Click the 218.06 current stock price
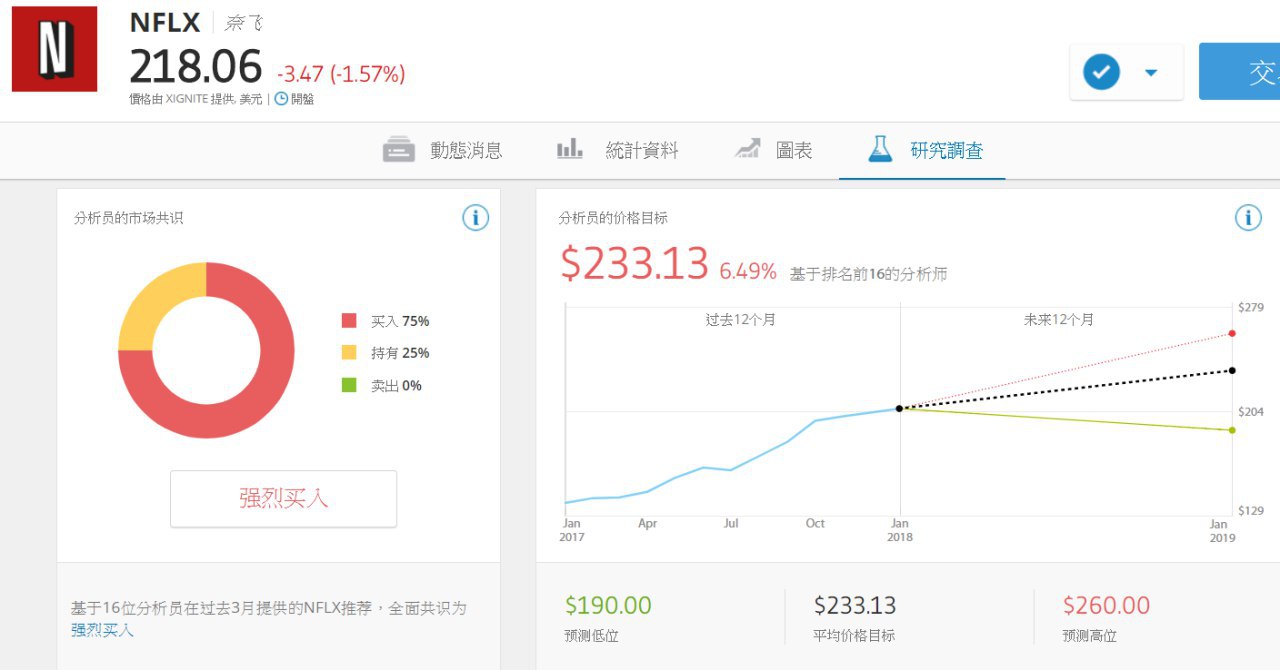The height and width of the screenshot is (670, 1280). point(196,67)
